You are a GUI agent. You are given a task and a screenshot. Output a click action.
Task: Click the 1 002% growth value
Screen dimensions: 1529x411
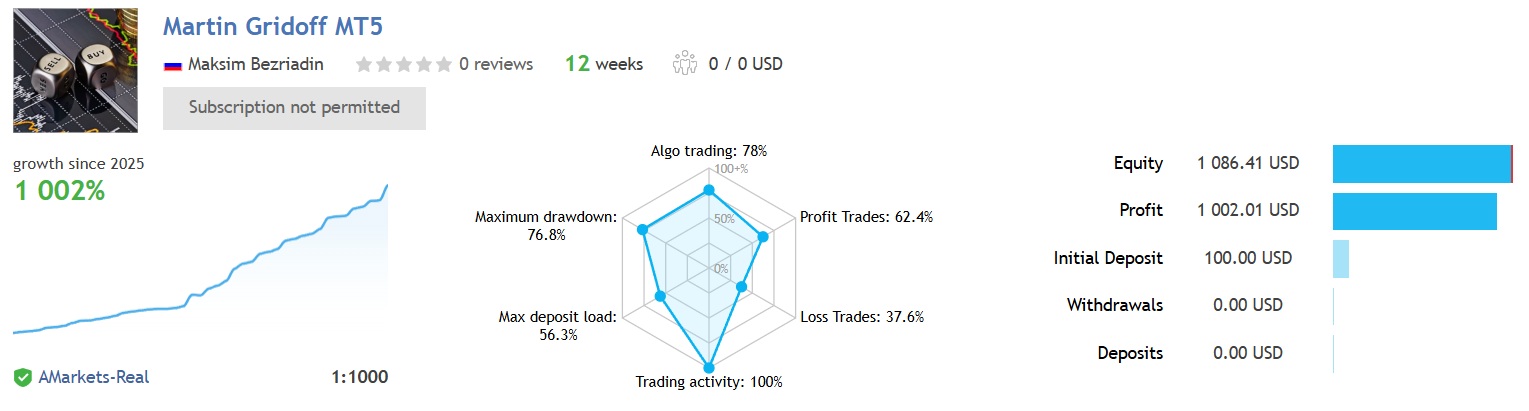[60, 190]
